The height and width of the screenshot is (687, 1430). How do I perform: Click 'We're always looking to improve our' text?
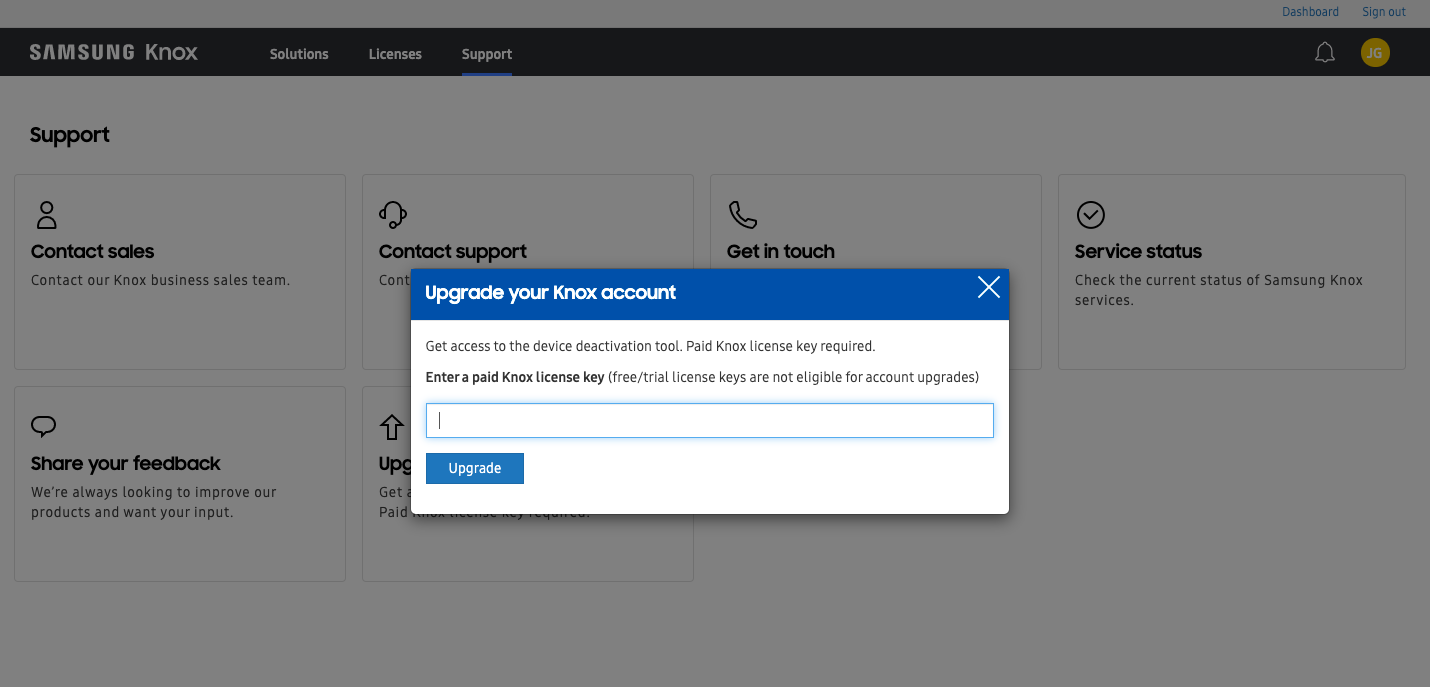click(x=154, y=492)
